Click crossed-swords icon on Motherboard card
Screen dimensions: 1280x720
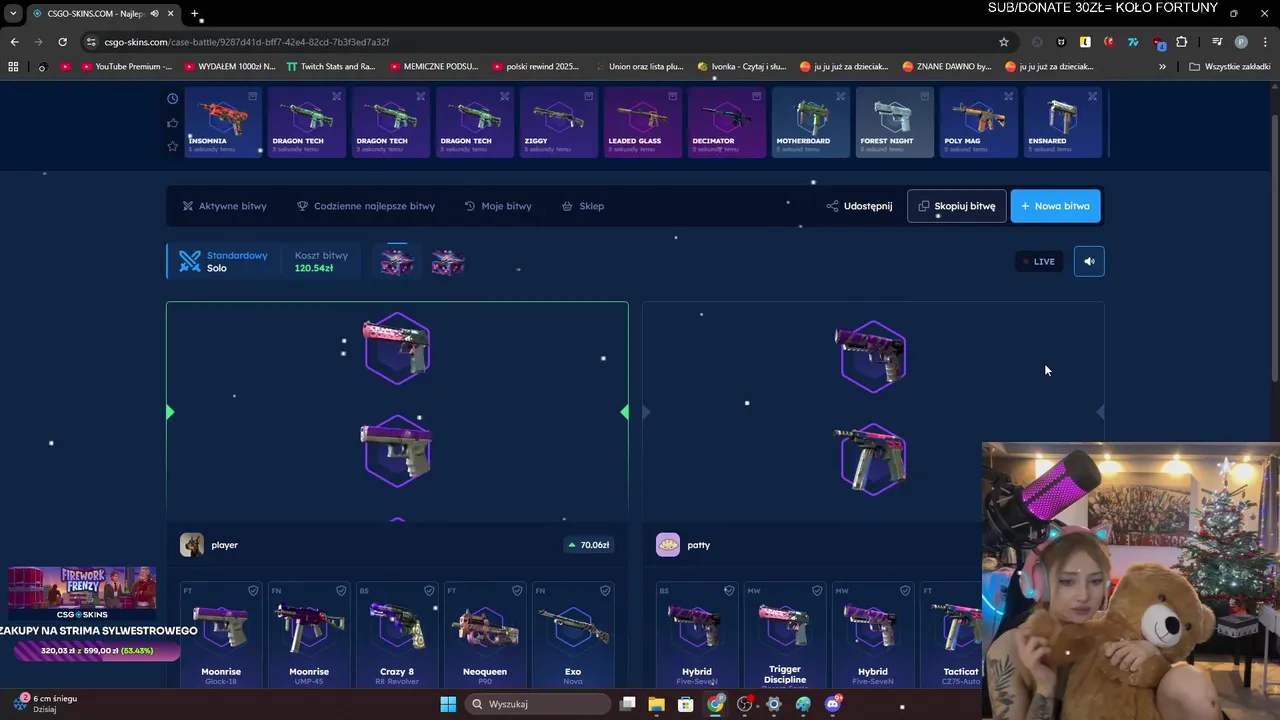pyautogui.click(x=840, y=96)
